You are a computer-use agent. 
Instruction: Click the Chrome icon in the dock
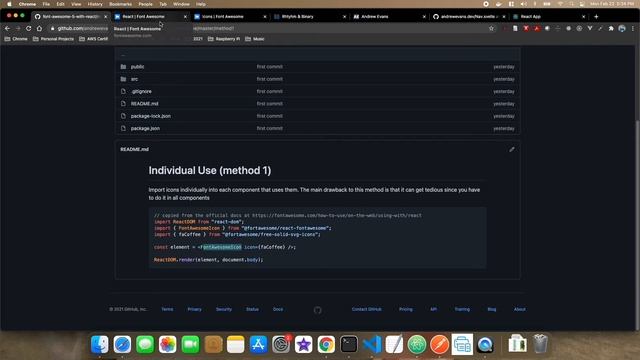pyautogui.click(x=326, y=344)
